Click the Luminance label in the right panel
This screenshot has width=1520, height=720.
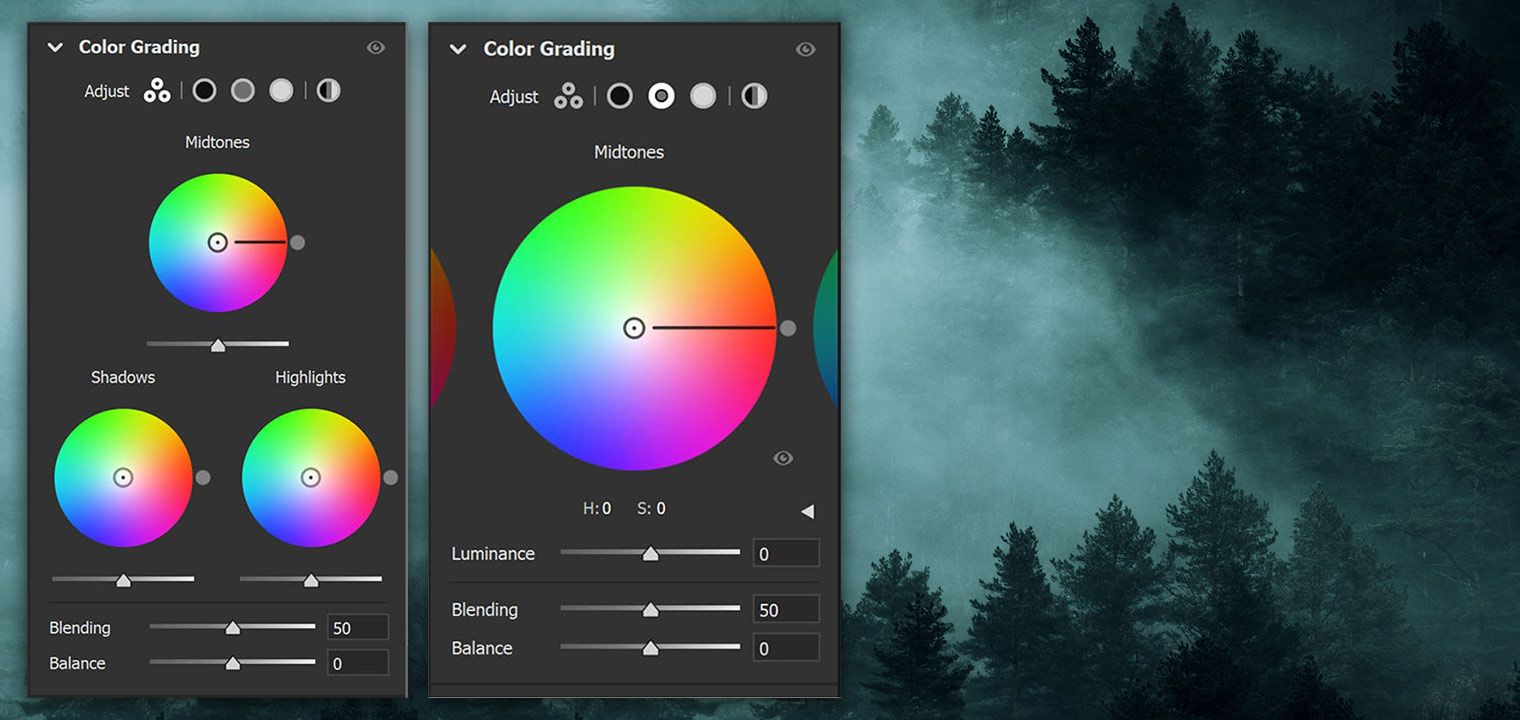493,553
